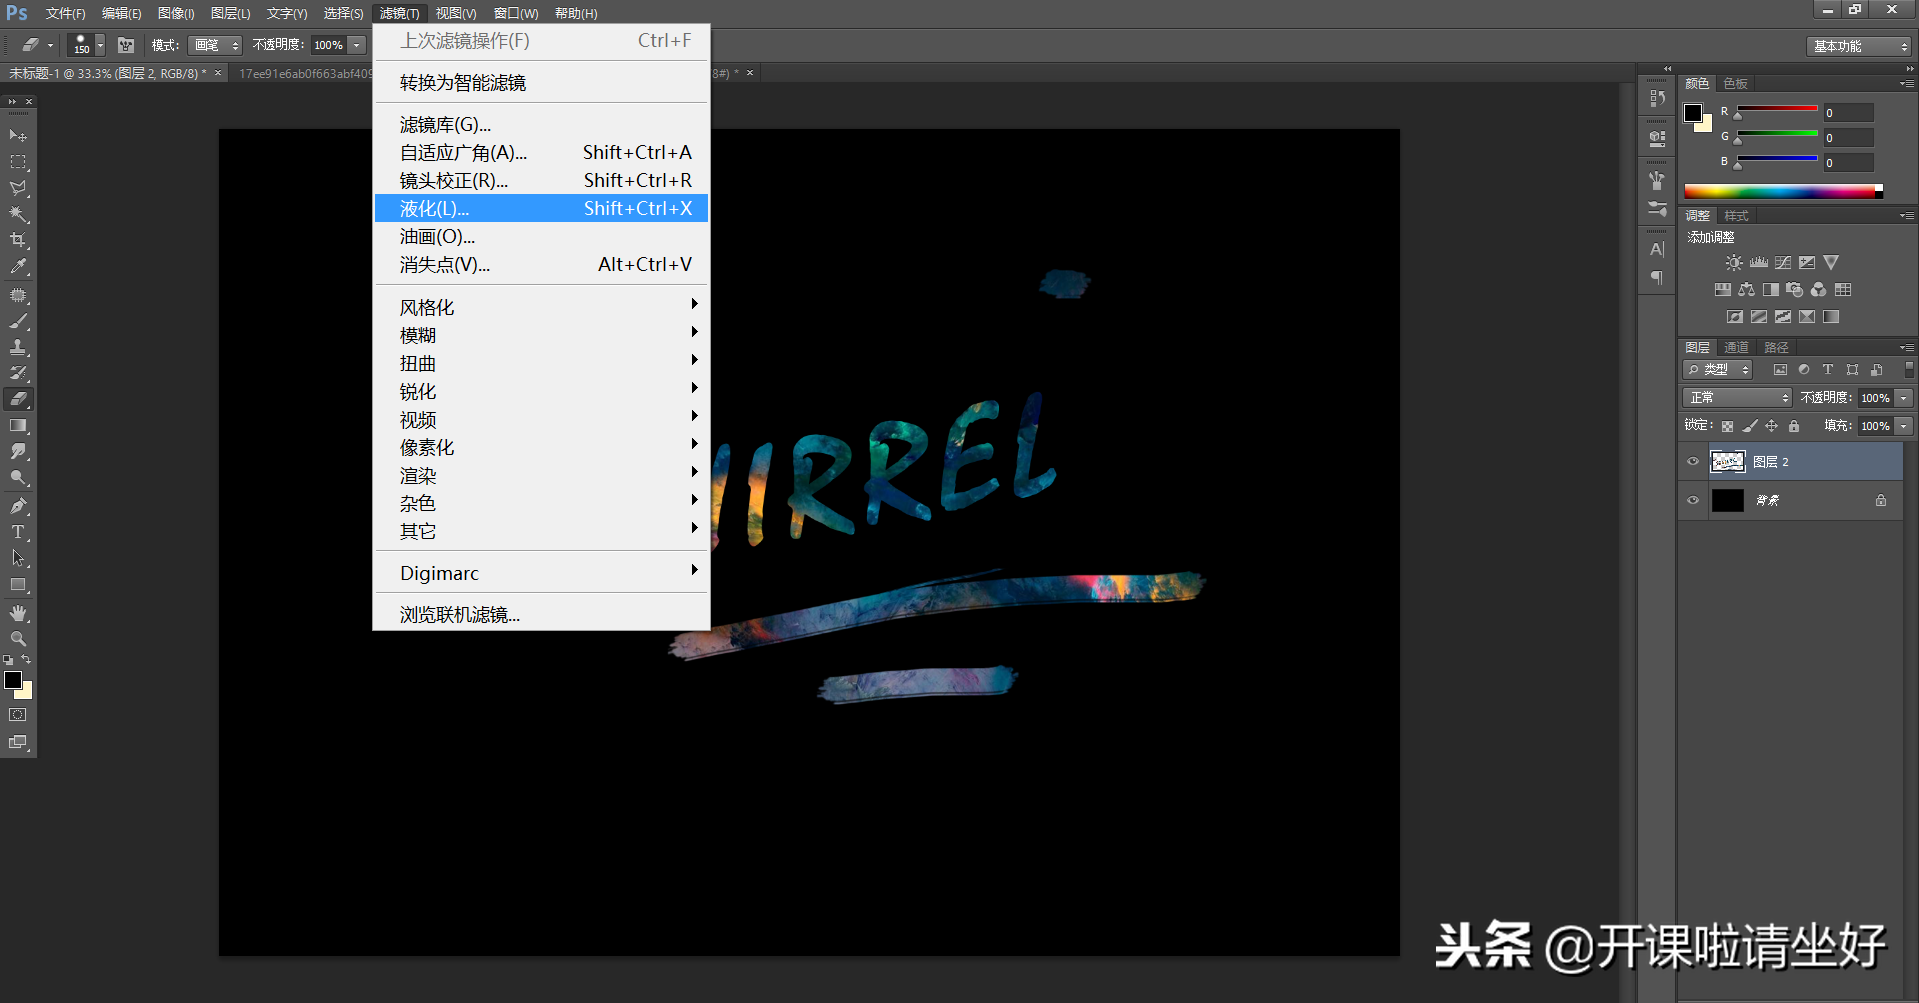
Task: Hide the 图层 2 layer
Action: pos(1693,462)
